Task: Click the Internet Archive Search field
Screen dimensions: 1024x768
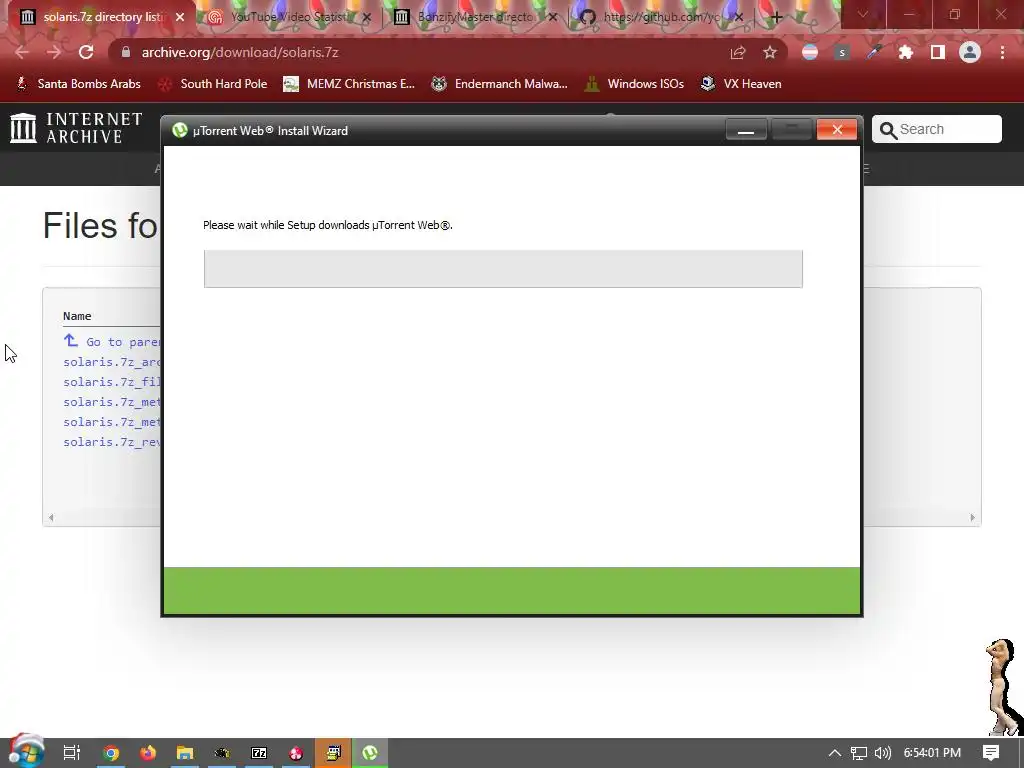Action: pos(936,129)
